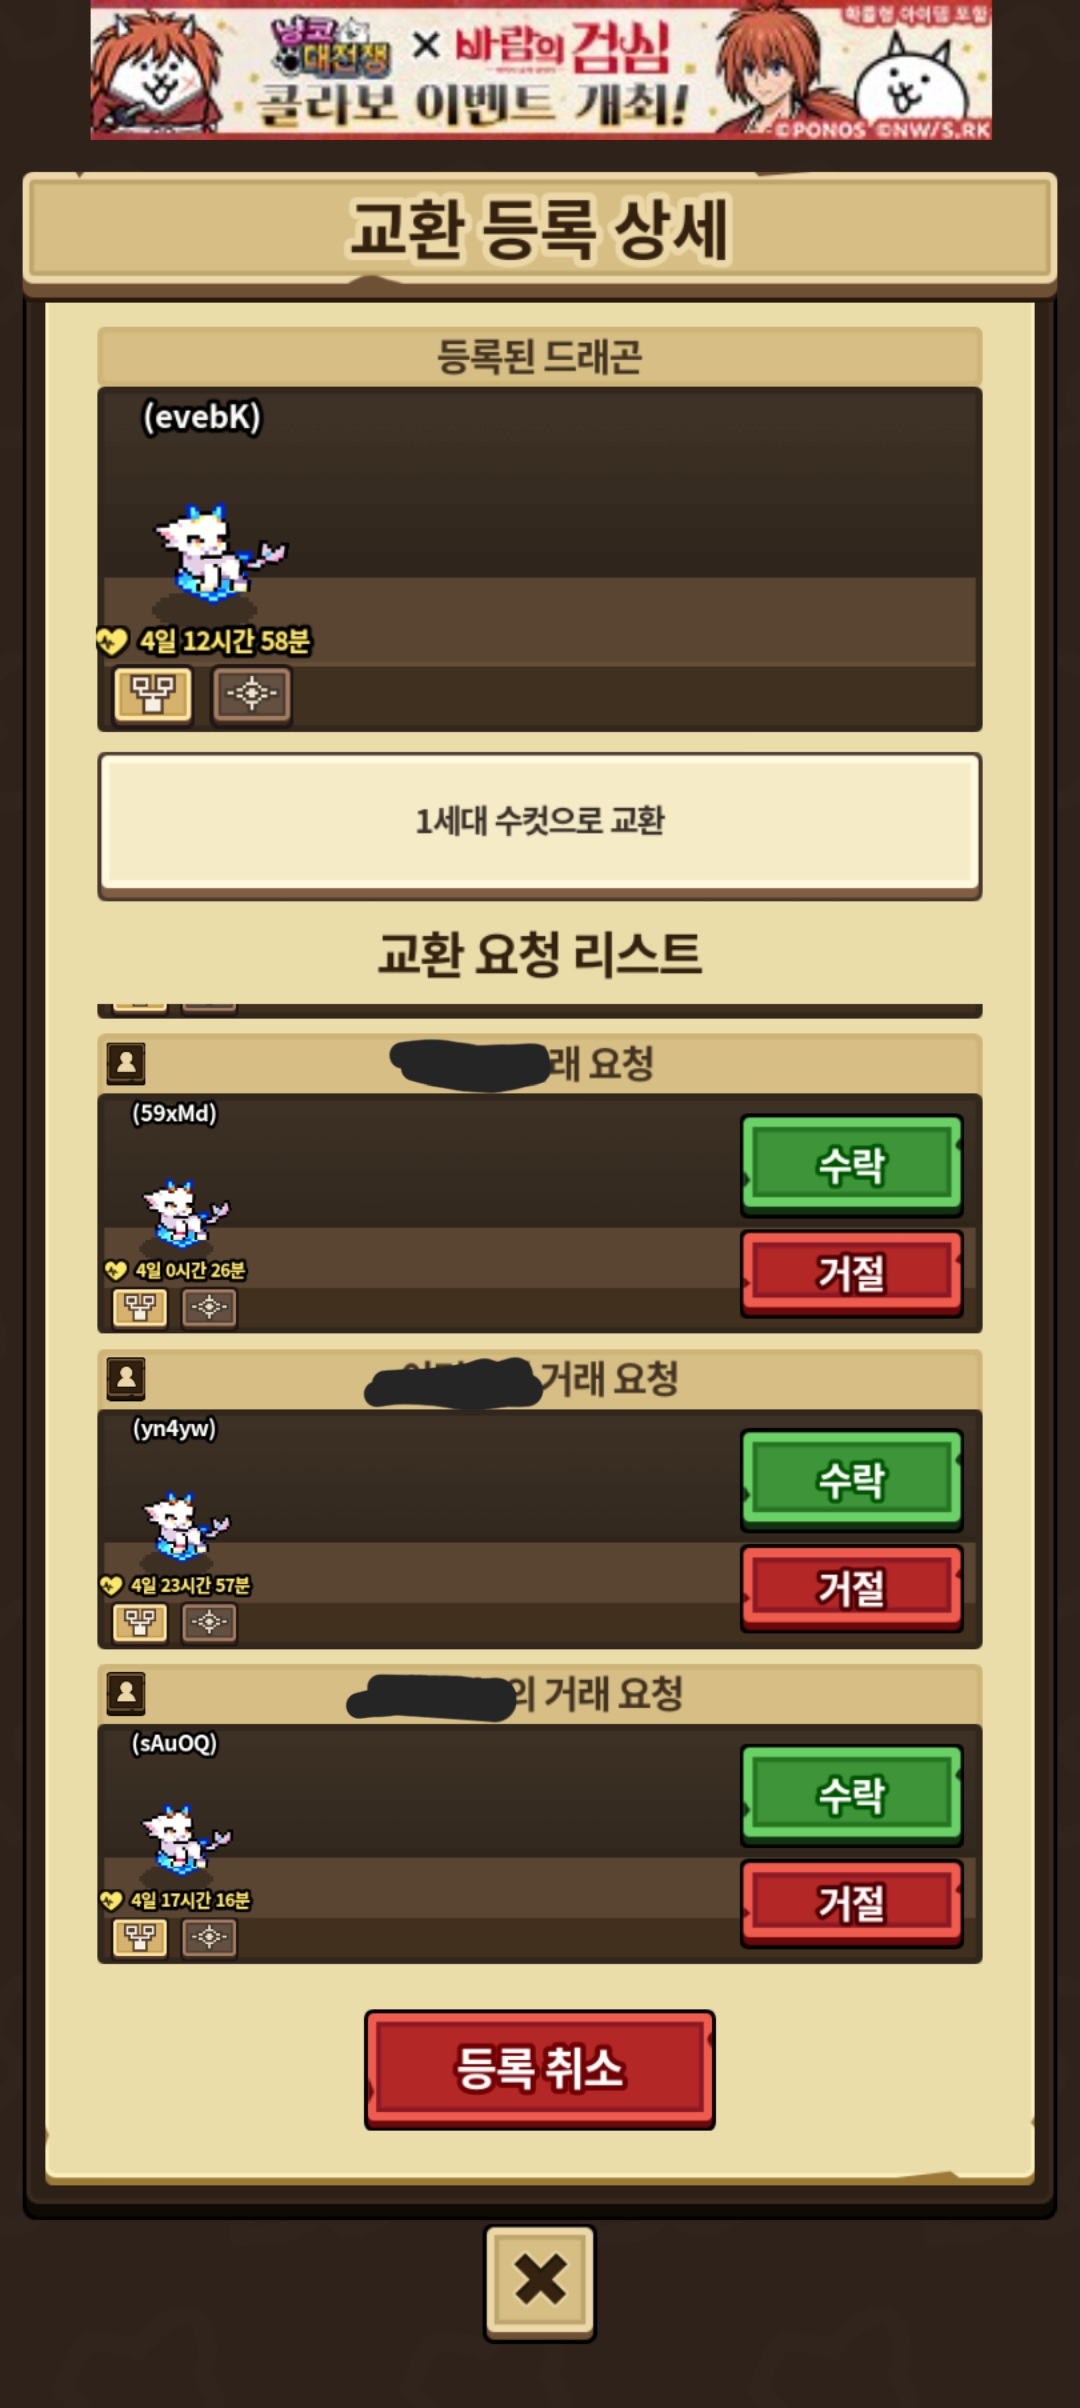1080x2408 pixels.
Task: Open family tree icon for yn4yw dragon
Action: pyautogui.click(x=140, y=1622)
